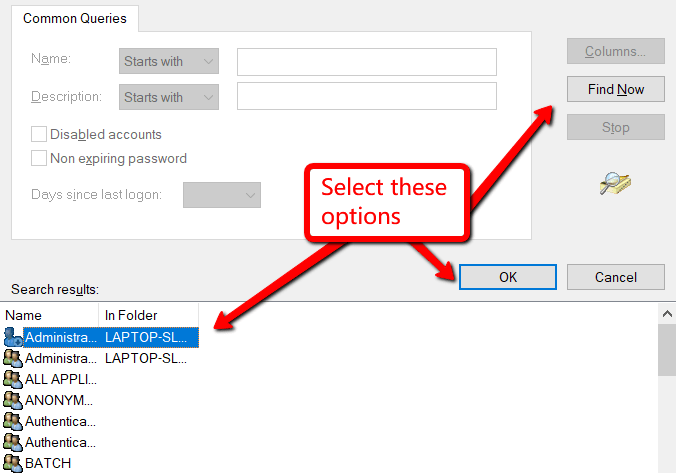Screen dimensions: 676x473
Task: Switch to the Common Queries tab
Action: click(x=75, y=18)
